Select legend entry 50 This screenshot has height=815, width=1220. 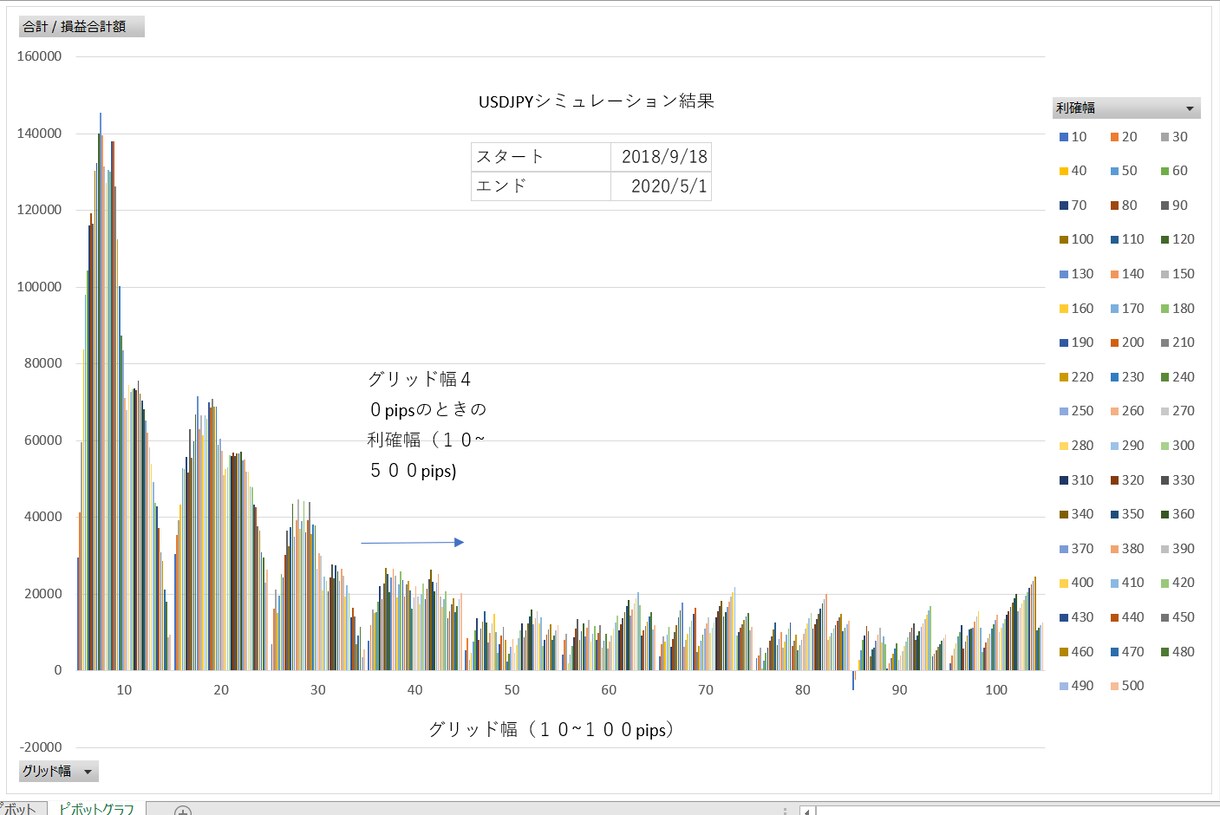point(1123,171)
